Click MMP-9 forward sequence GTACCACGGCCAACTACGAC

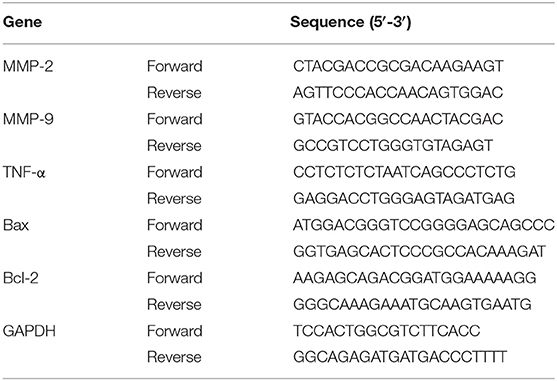(398, 119)
